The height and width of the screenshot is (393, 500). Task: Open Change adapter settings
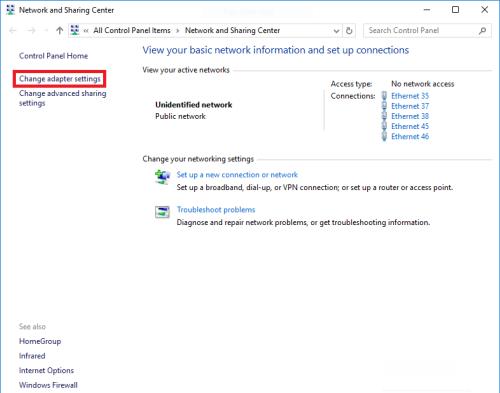(x=60, y=79)
